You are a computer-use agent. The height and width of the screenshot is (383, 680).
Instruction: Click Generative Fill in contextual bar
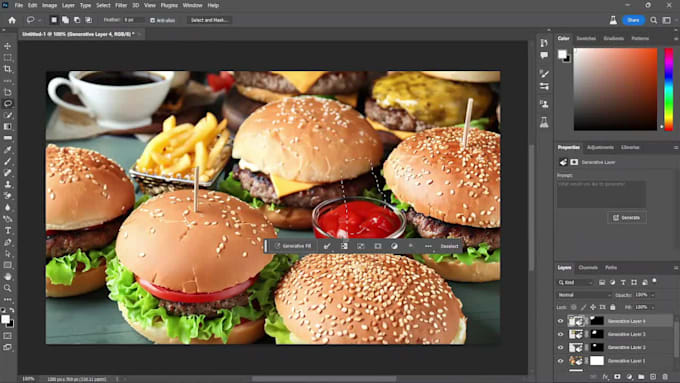point(293,246)
